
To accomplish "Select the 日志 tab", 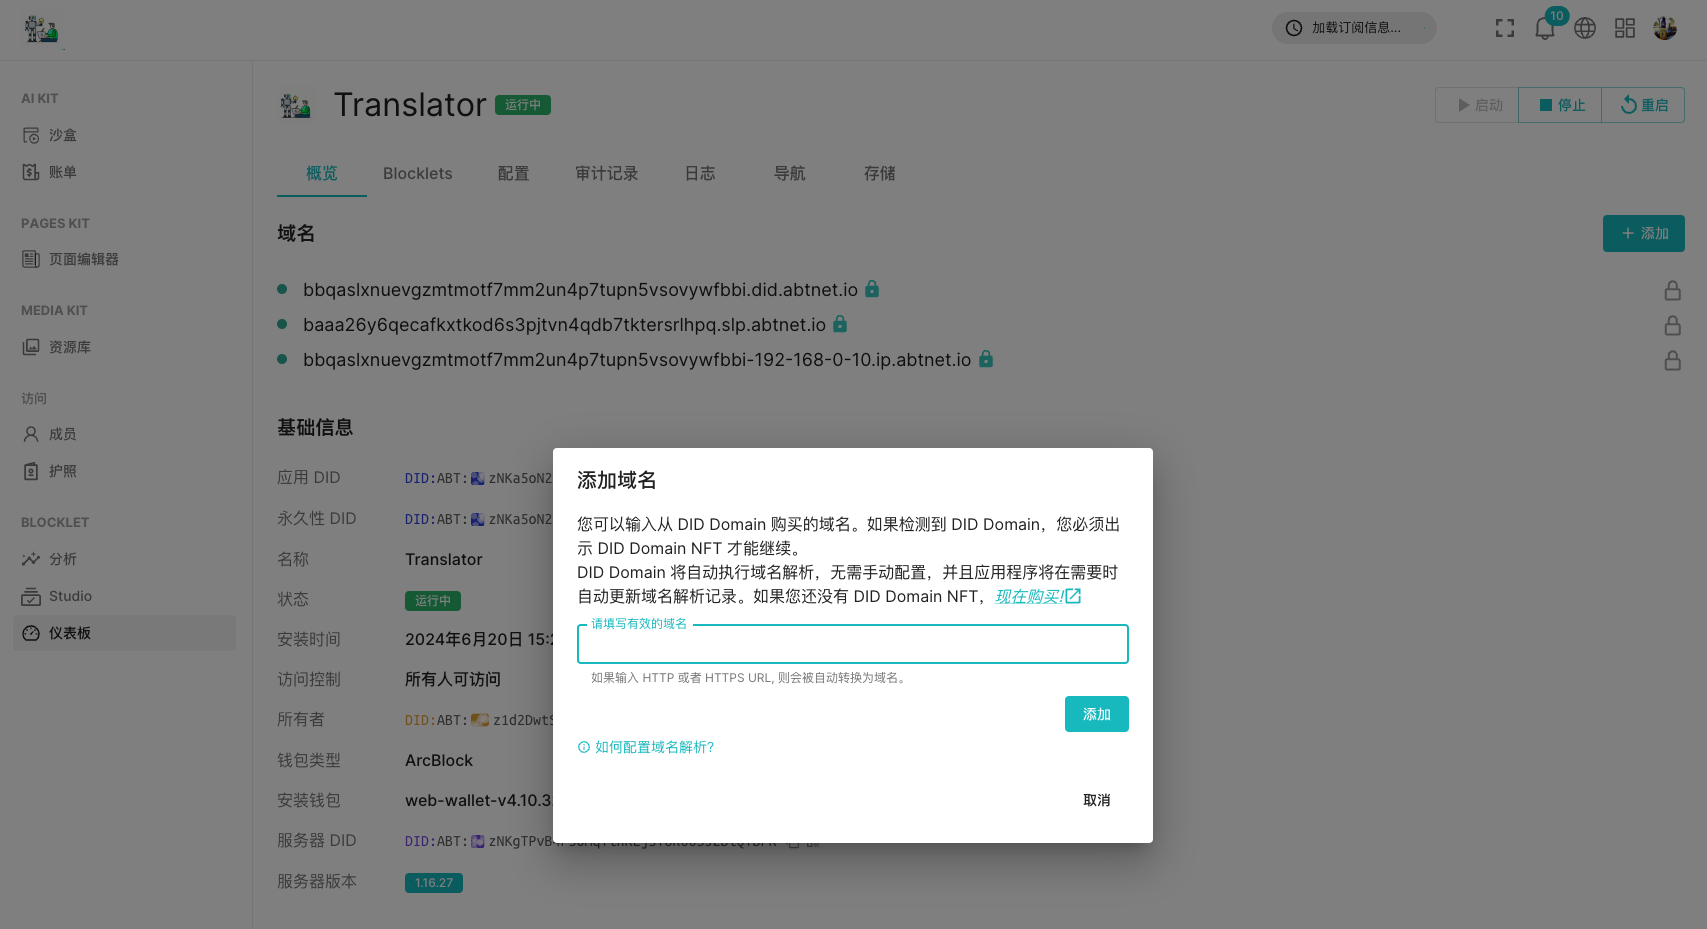I will (699, 174).
